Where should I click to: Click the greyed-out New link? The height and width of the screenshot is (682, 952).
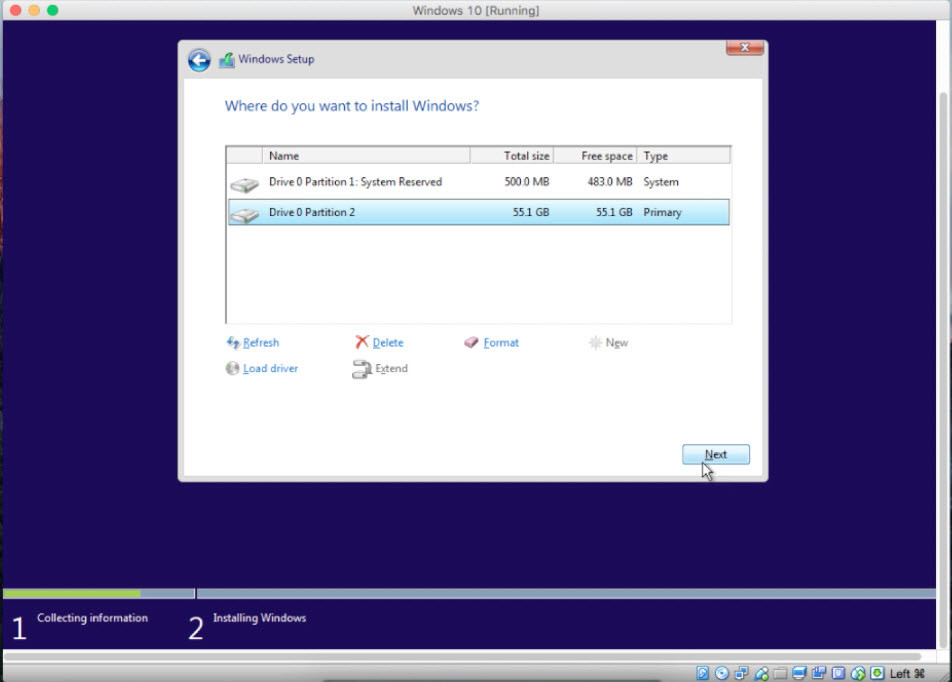click(x=617, y=343)
